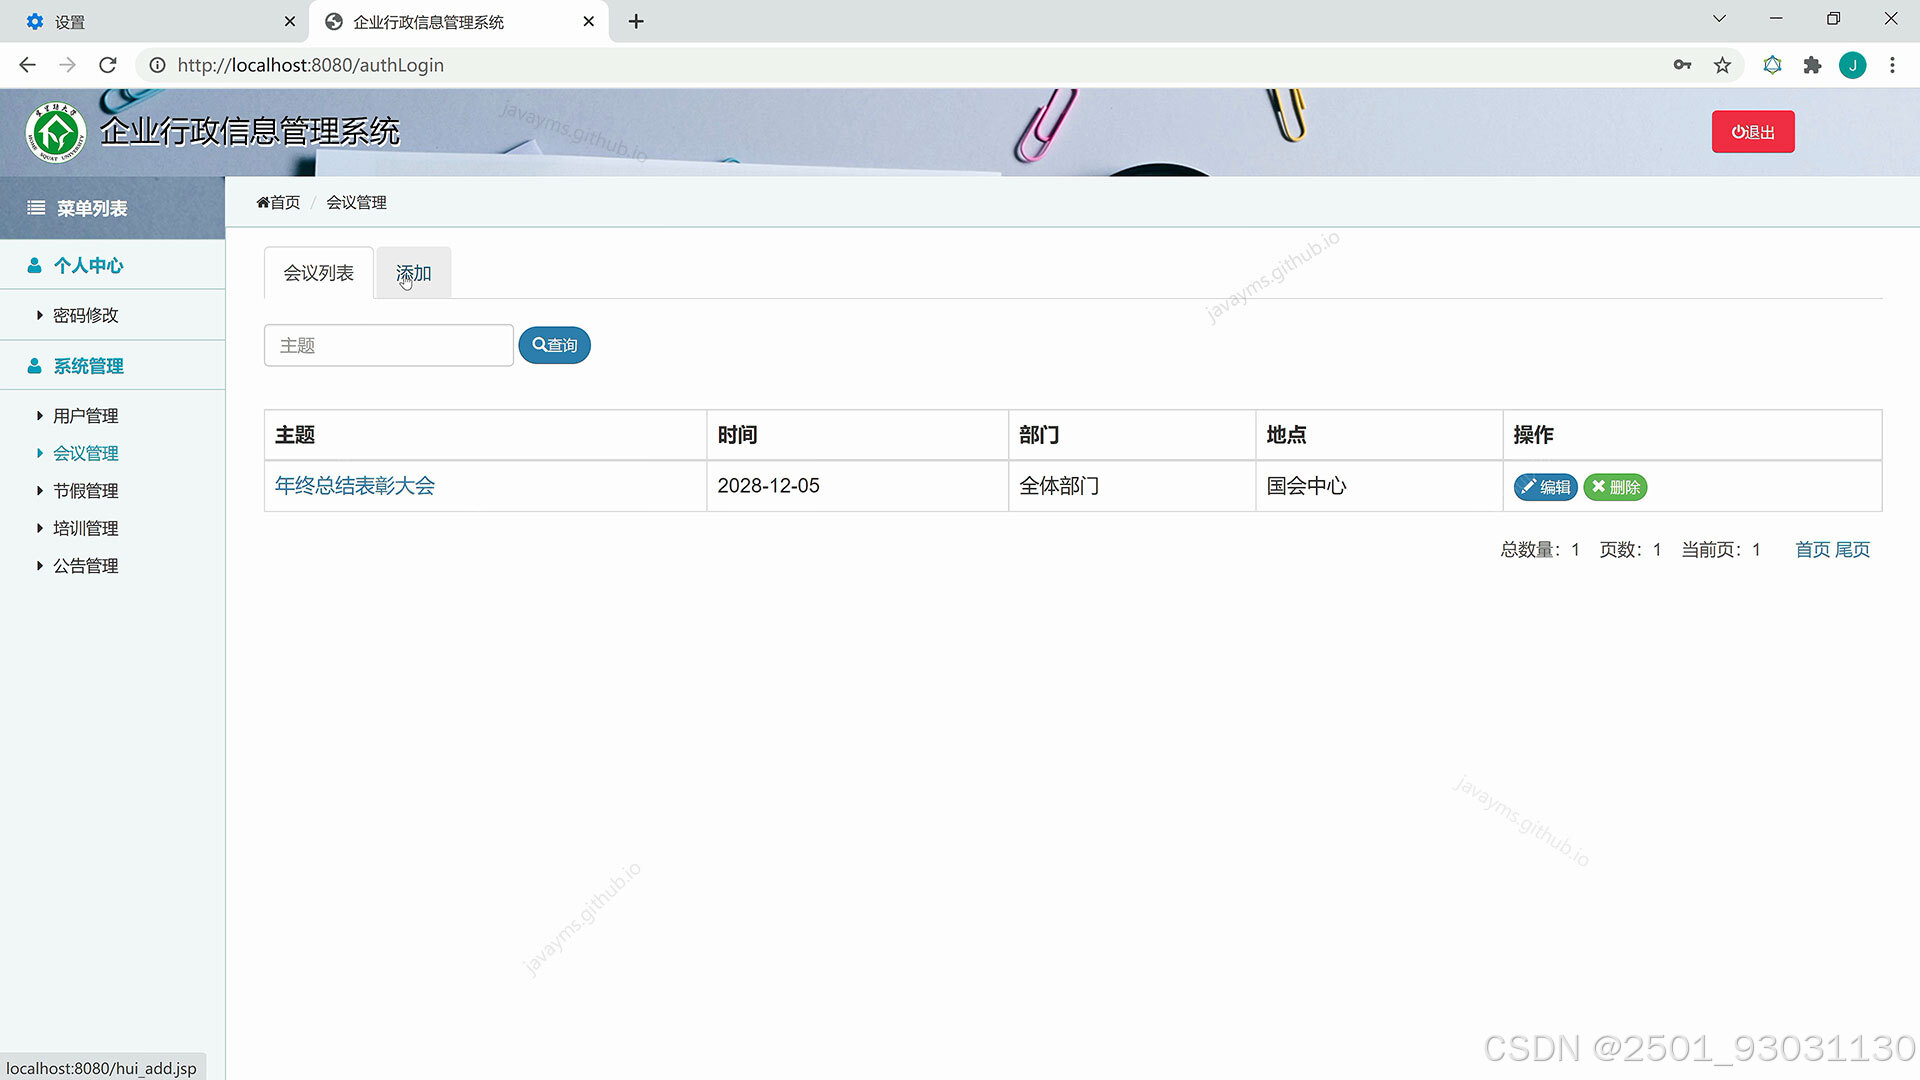The image size is (1920, 1080).
Task: Open a new browser tab
Action: tap(636, 21)
